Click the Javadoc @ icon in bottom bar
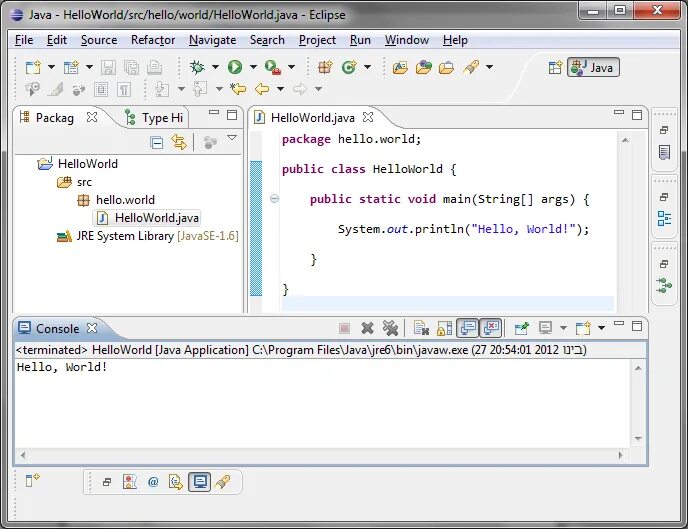Image resolution: width=688 pixels, height=529 pixels. pos(153,482)
